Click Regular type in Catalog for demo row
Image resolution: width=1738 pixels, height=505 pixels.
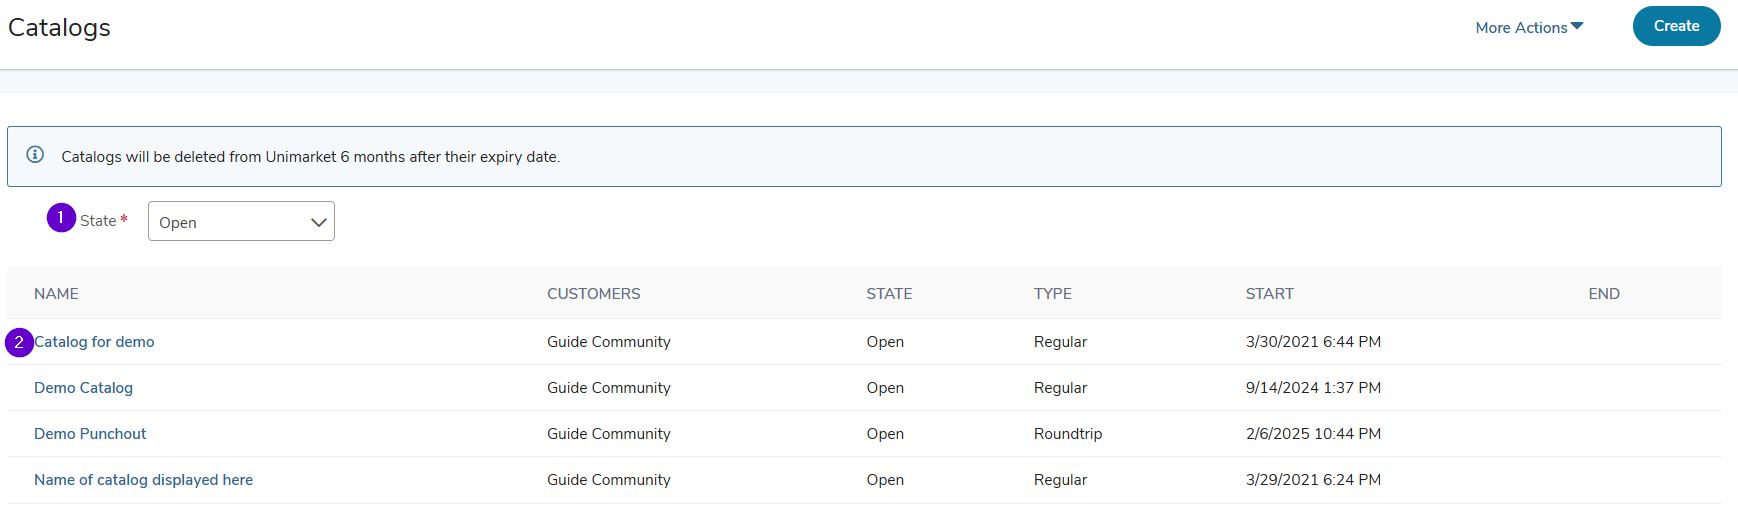(1060, 342)
